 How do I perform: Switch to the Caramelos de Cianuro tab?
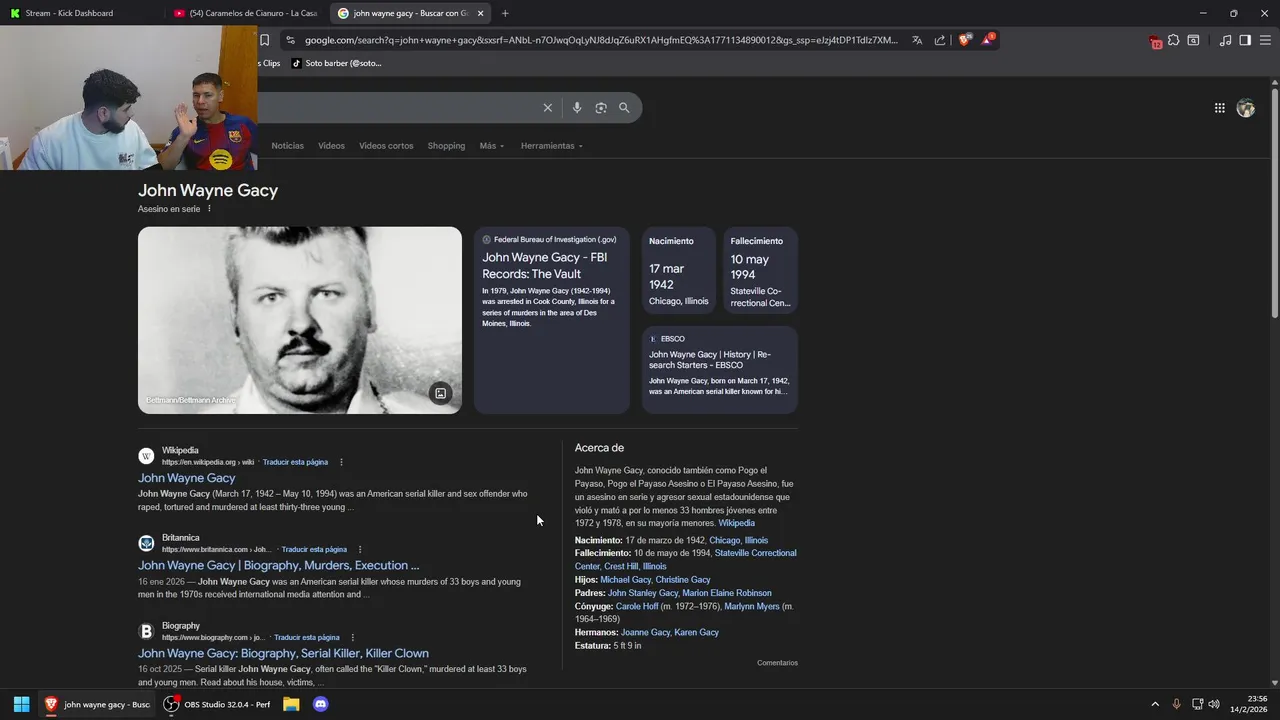pyautogui.click(x=245, y=13)
